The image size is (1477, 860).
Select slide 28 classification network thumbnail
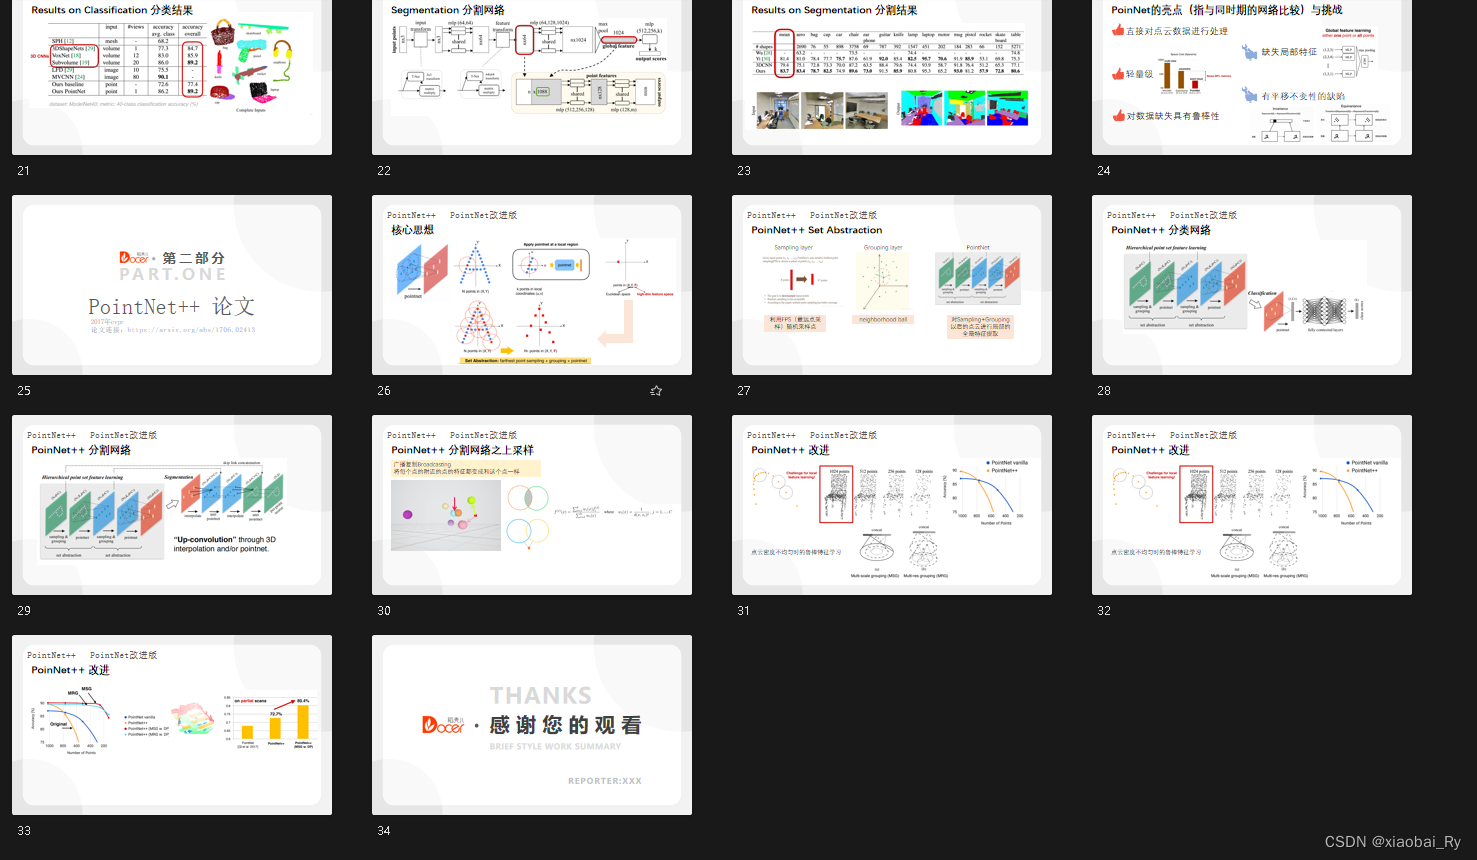[1252, 285]
